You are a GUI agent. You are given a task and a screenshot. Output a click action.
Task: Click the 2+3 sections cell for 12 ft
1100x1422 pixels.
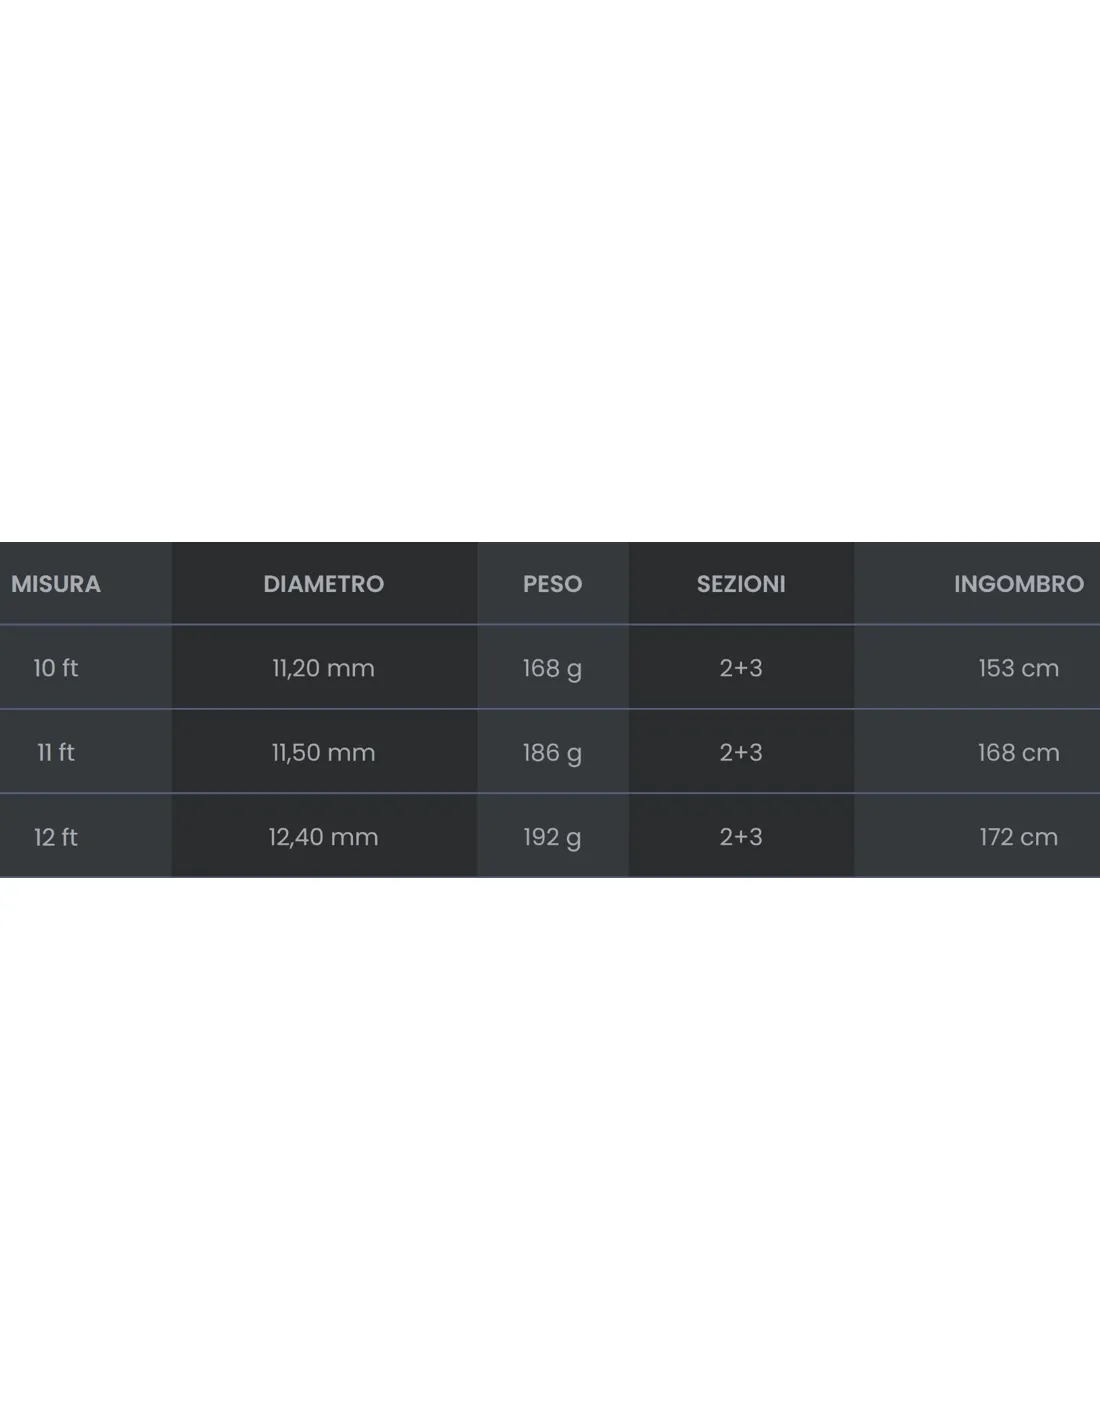coord(741,837)
